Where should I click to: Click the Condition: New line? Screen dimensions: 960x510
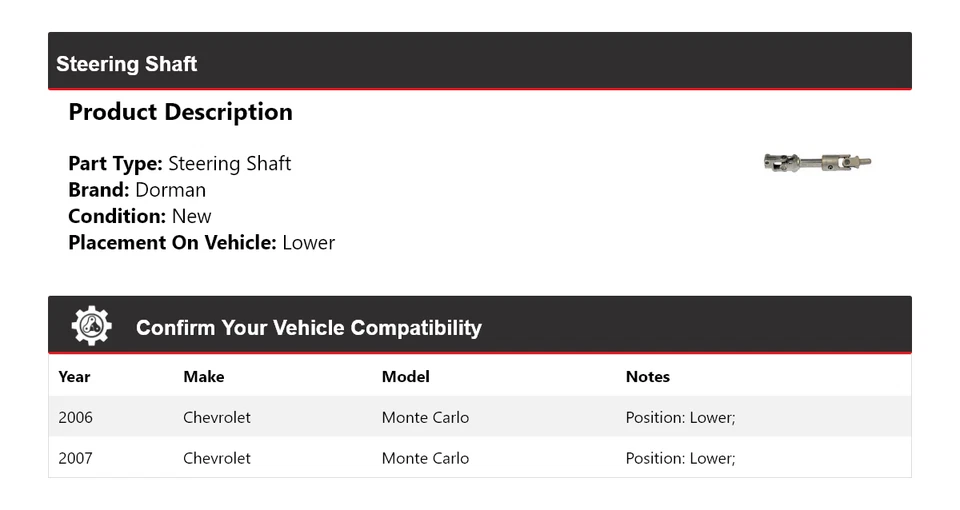[140, 216]
